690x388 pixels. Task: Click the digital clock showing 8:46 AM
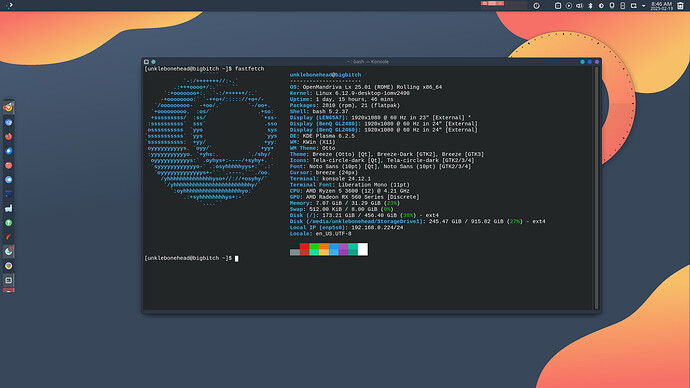(x=661, y=5)
